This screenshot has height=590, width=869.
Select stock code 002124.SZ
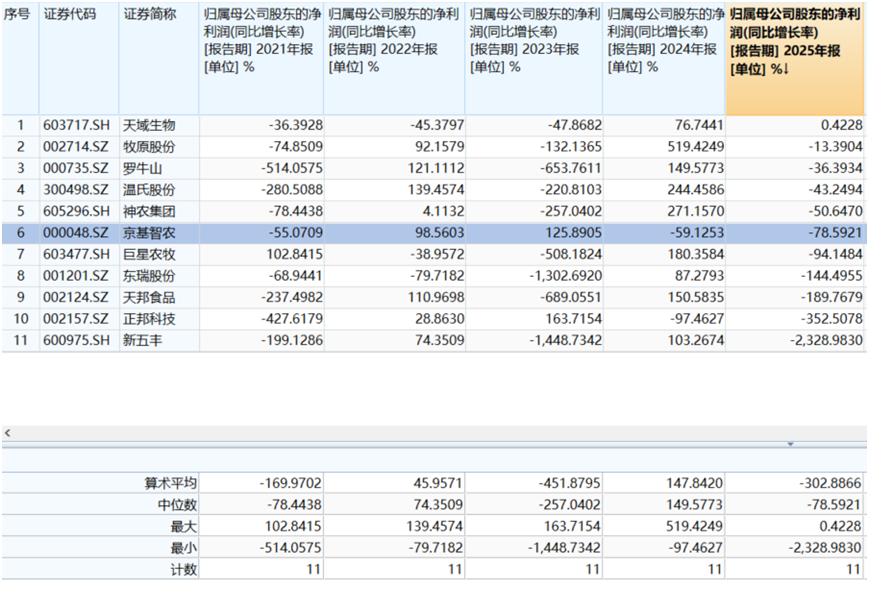[x=76, y=297]
